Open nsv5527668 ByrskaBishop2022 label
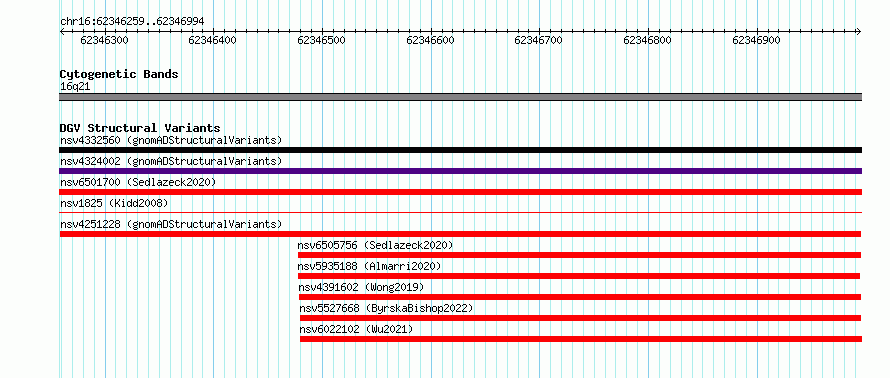 pos(386,308)
